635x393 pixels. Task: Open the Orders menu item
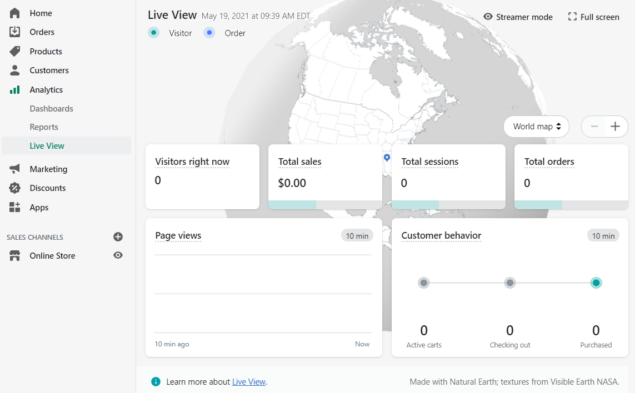42,32
